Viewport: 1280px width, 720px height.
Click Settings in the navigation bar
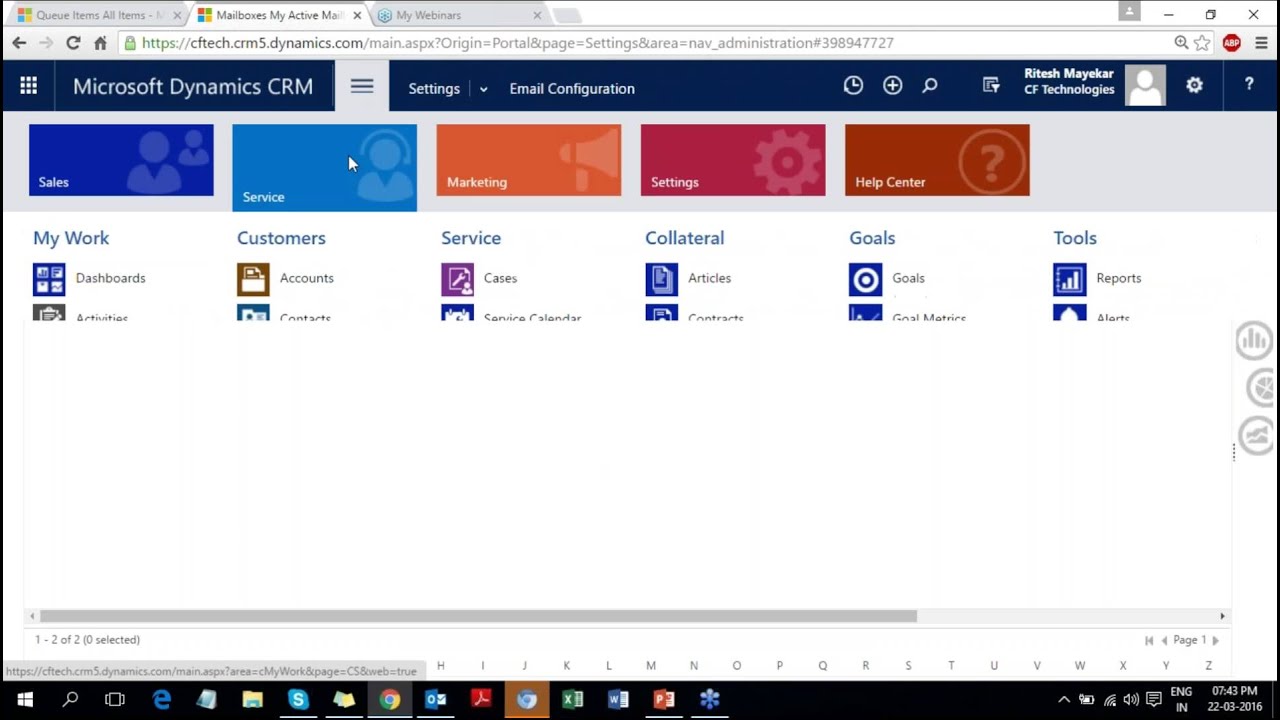(434, 89)
